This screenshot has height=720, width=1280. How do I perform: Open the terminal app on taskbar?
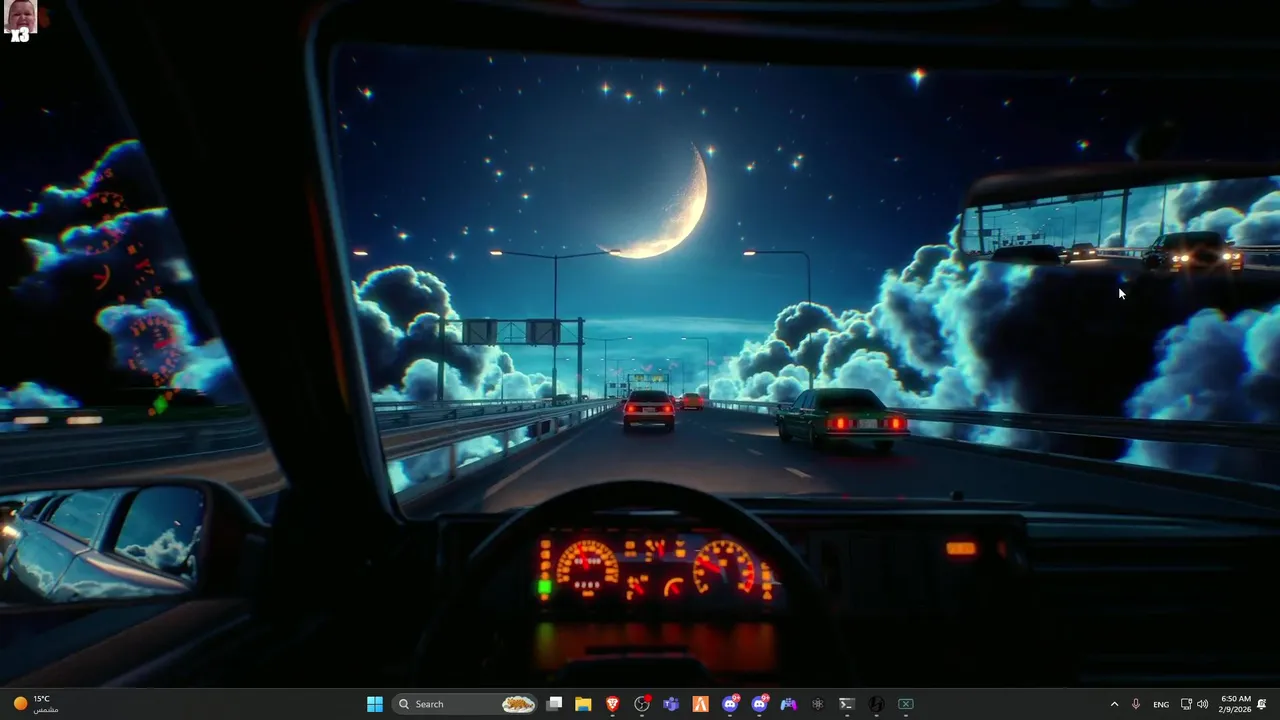coord(847,704)
